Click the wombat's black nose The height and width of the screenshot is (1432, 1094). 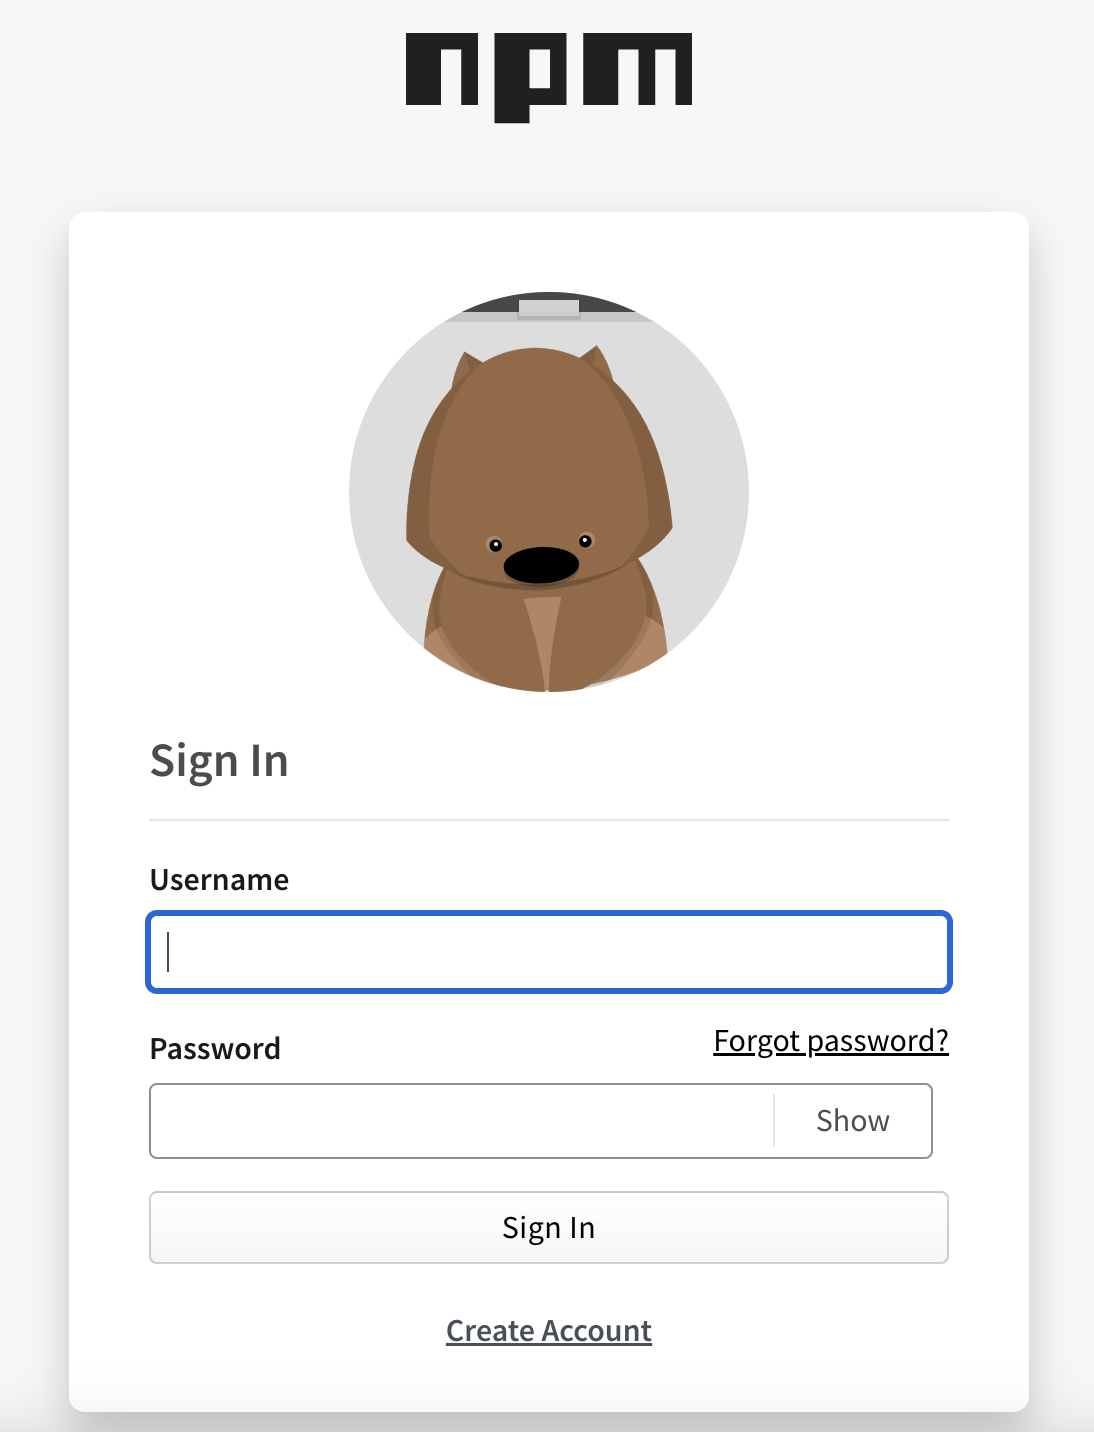pyautogui.click(x=541, y=565)
